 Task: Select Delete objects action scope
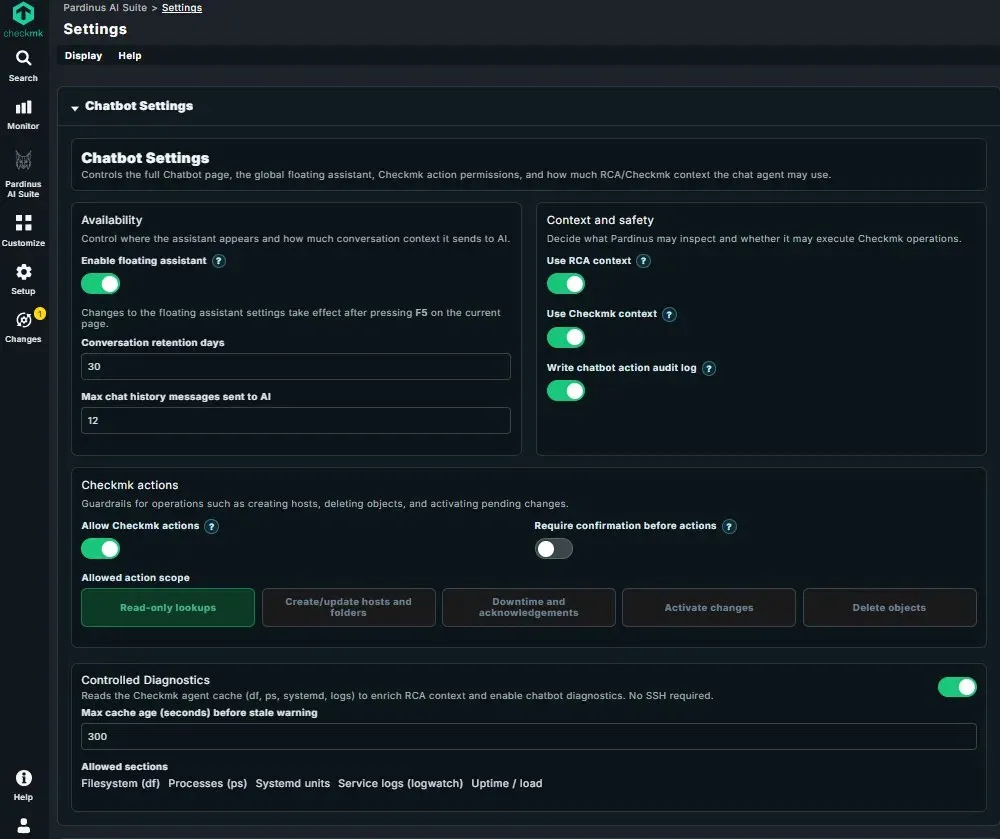tap(890, 608)
